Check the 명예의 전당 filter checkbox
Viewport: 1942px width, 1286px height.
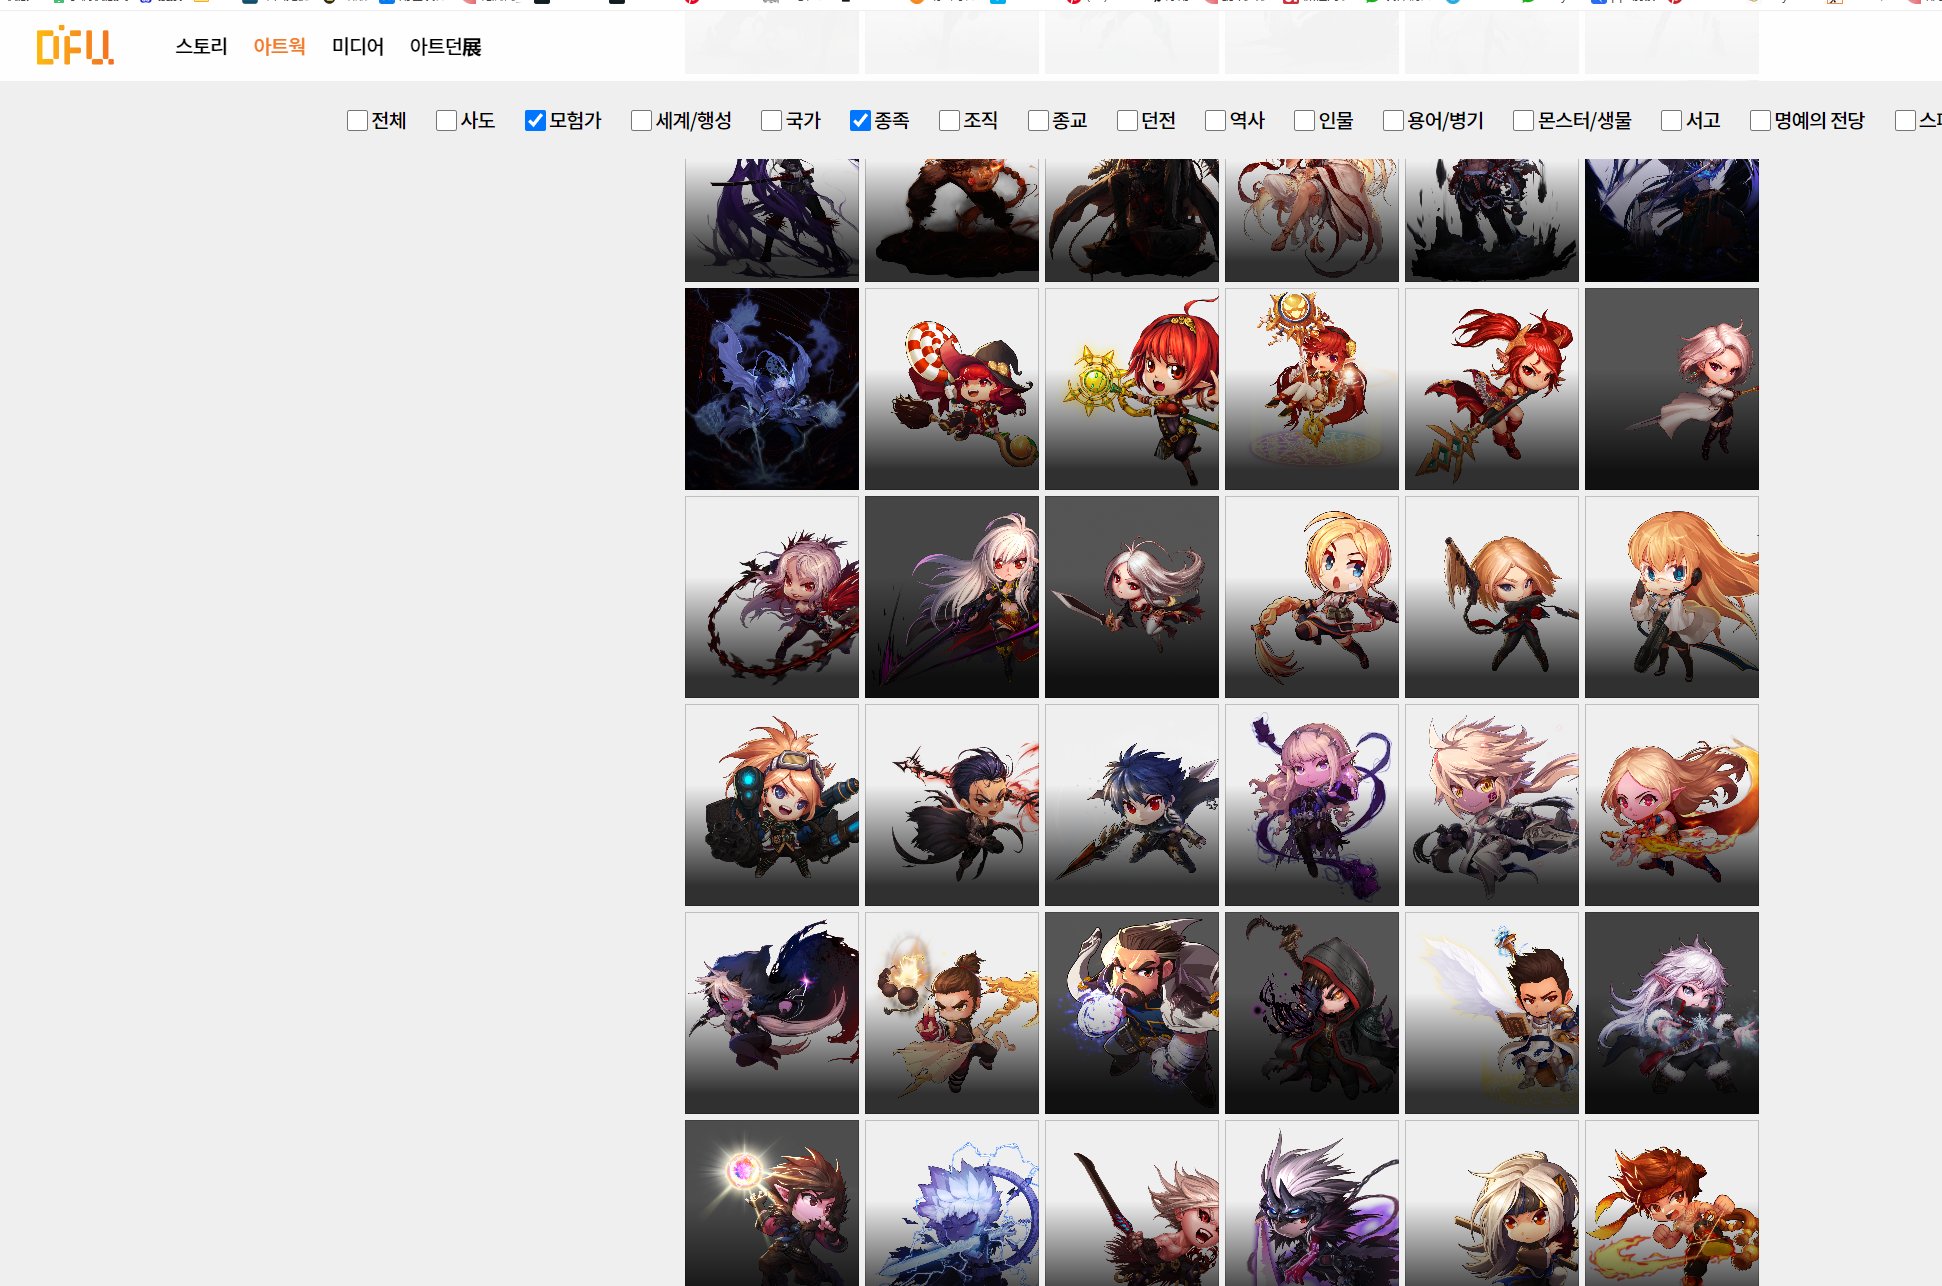tap(1760, 121)
